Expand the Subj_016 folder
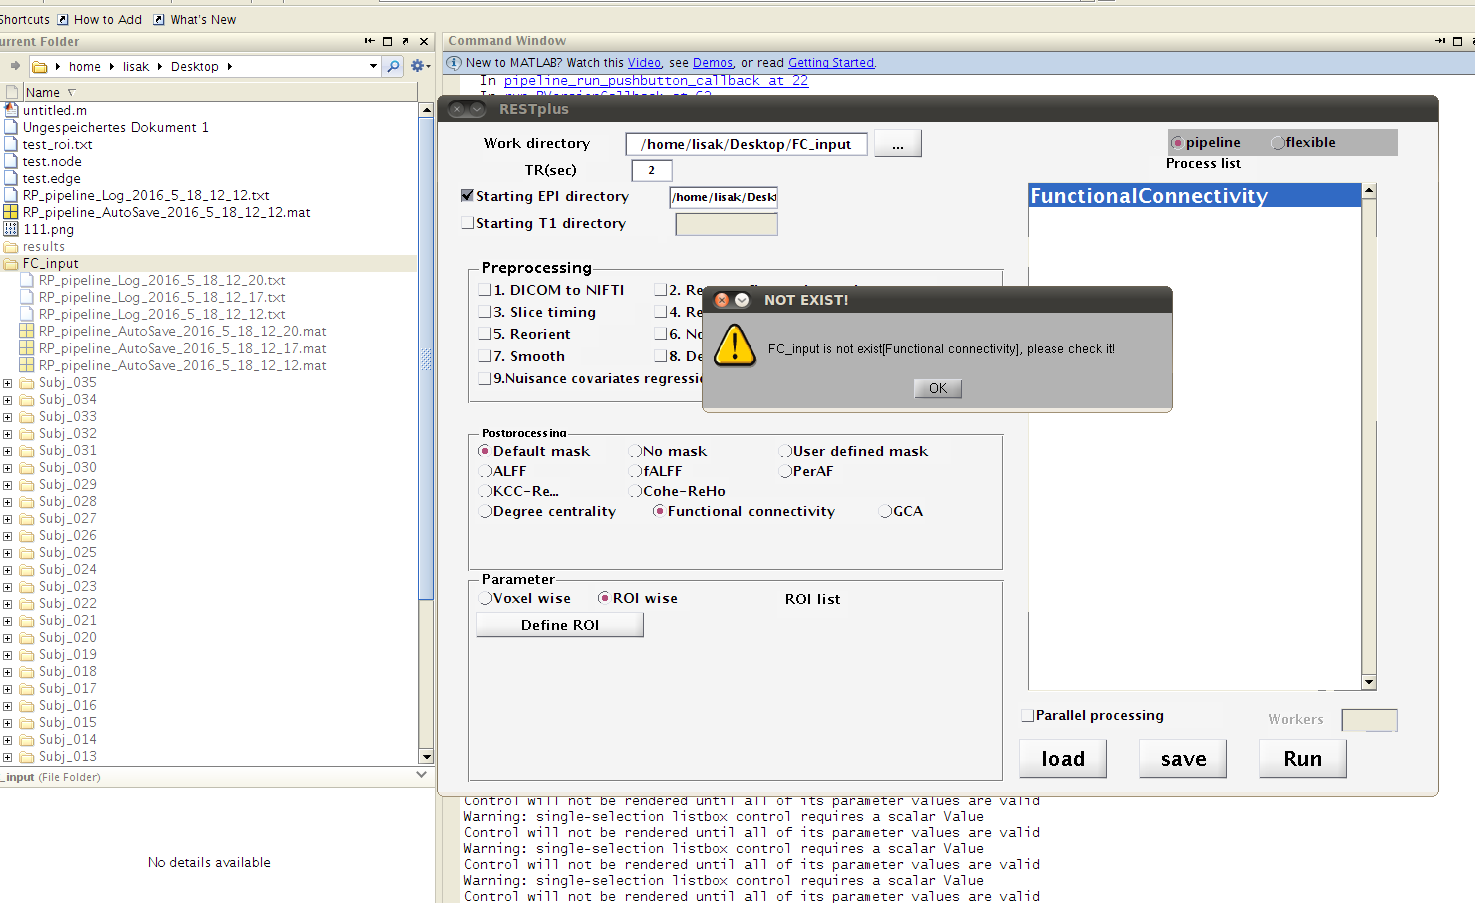Viewport: 1475px width, 903px height. pos(8,706)
